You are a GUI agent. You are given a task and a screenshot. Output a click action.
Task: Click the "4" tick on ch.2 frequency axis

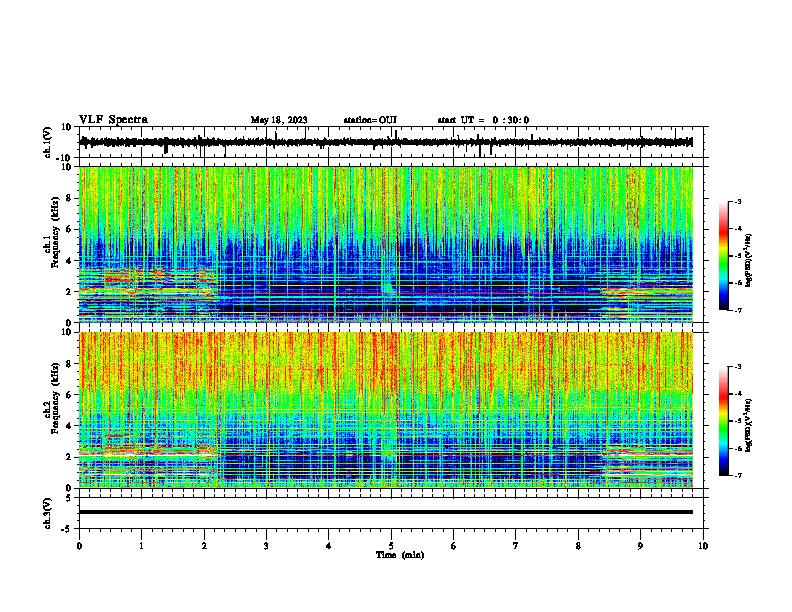click(69, 426)
